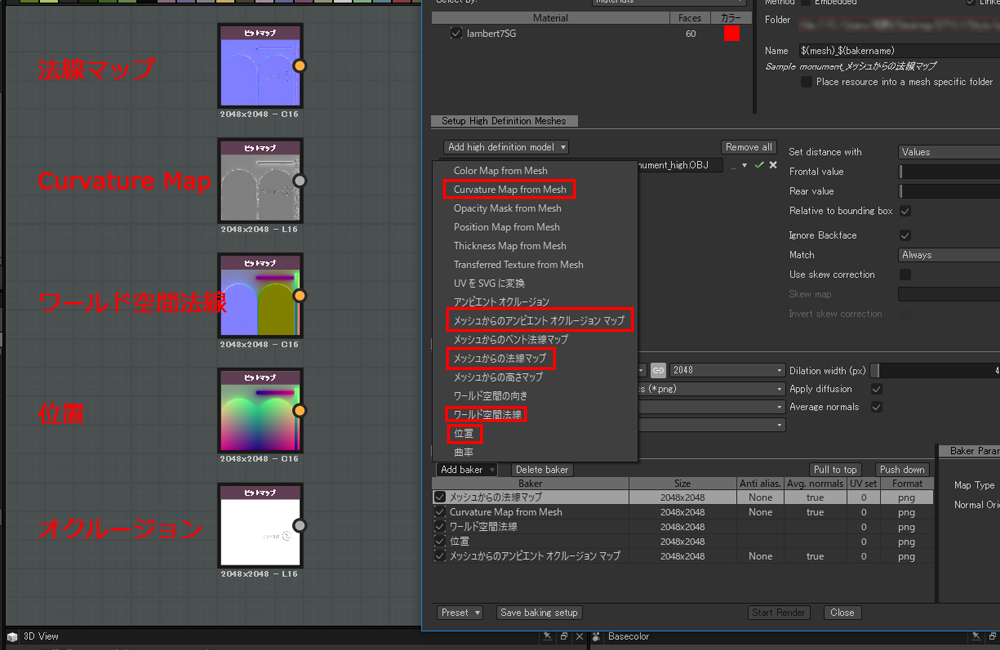Toggle the lambert7SG material checkbox
Screen dimensions: 1000x650
(455, 33)
